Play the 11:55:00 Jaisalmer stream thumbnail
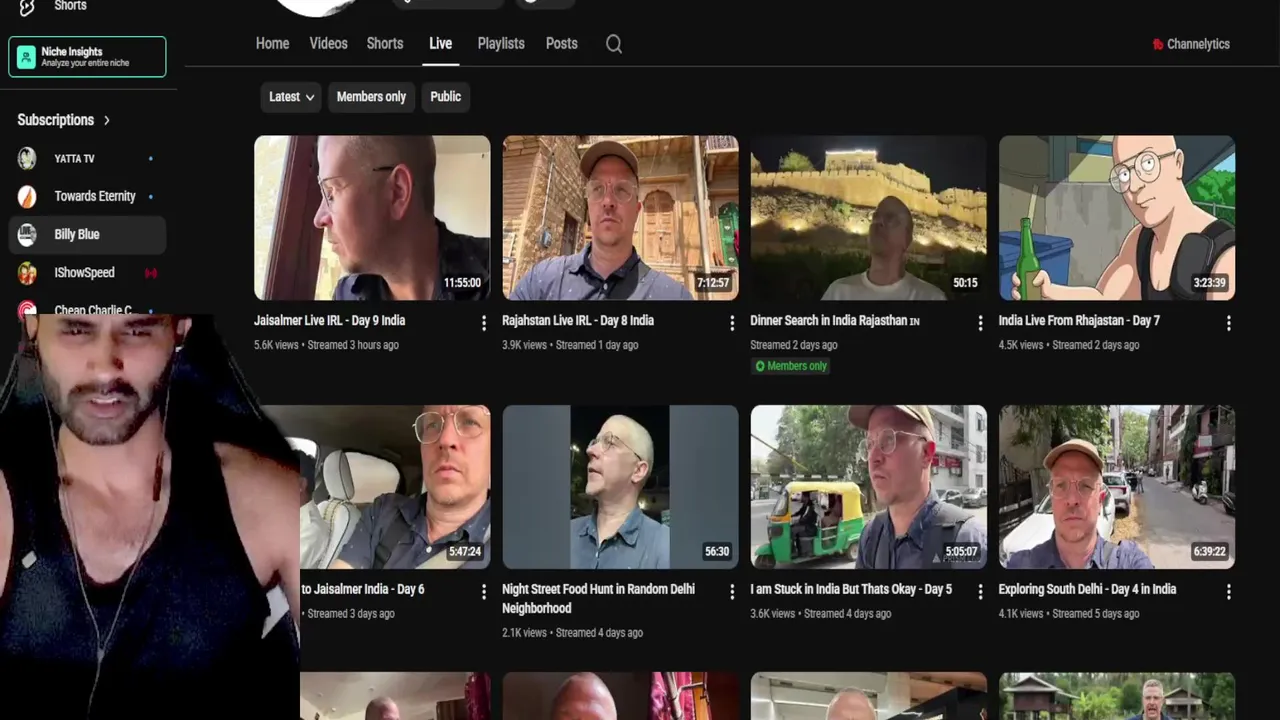Image resolution: width=1280 pixels, height=720 pixels. [372, 218]
